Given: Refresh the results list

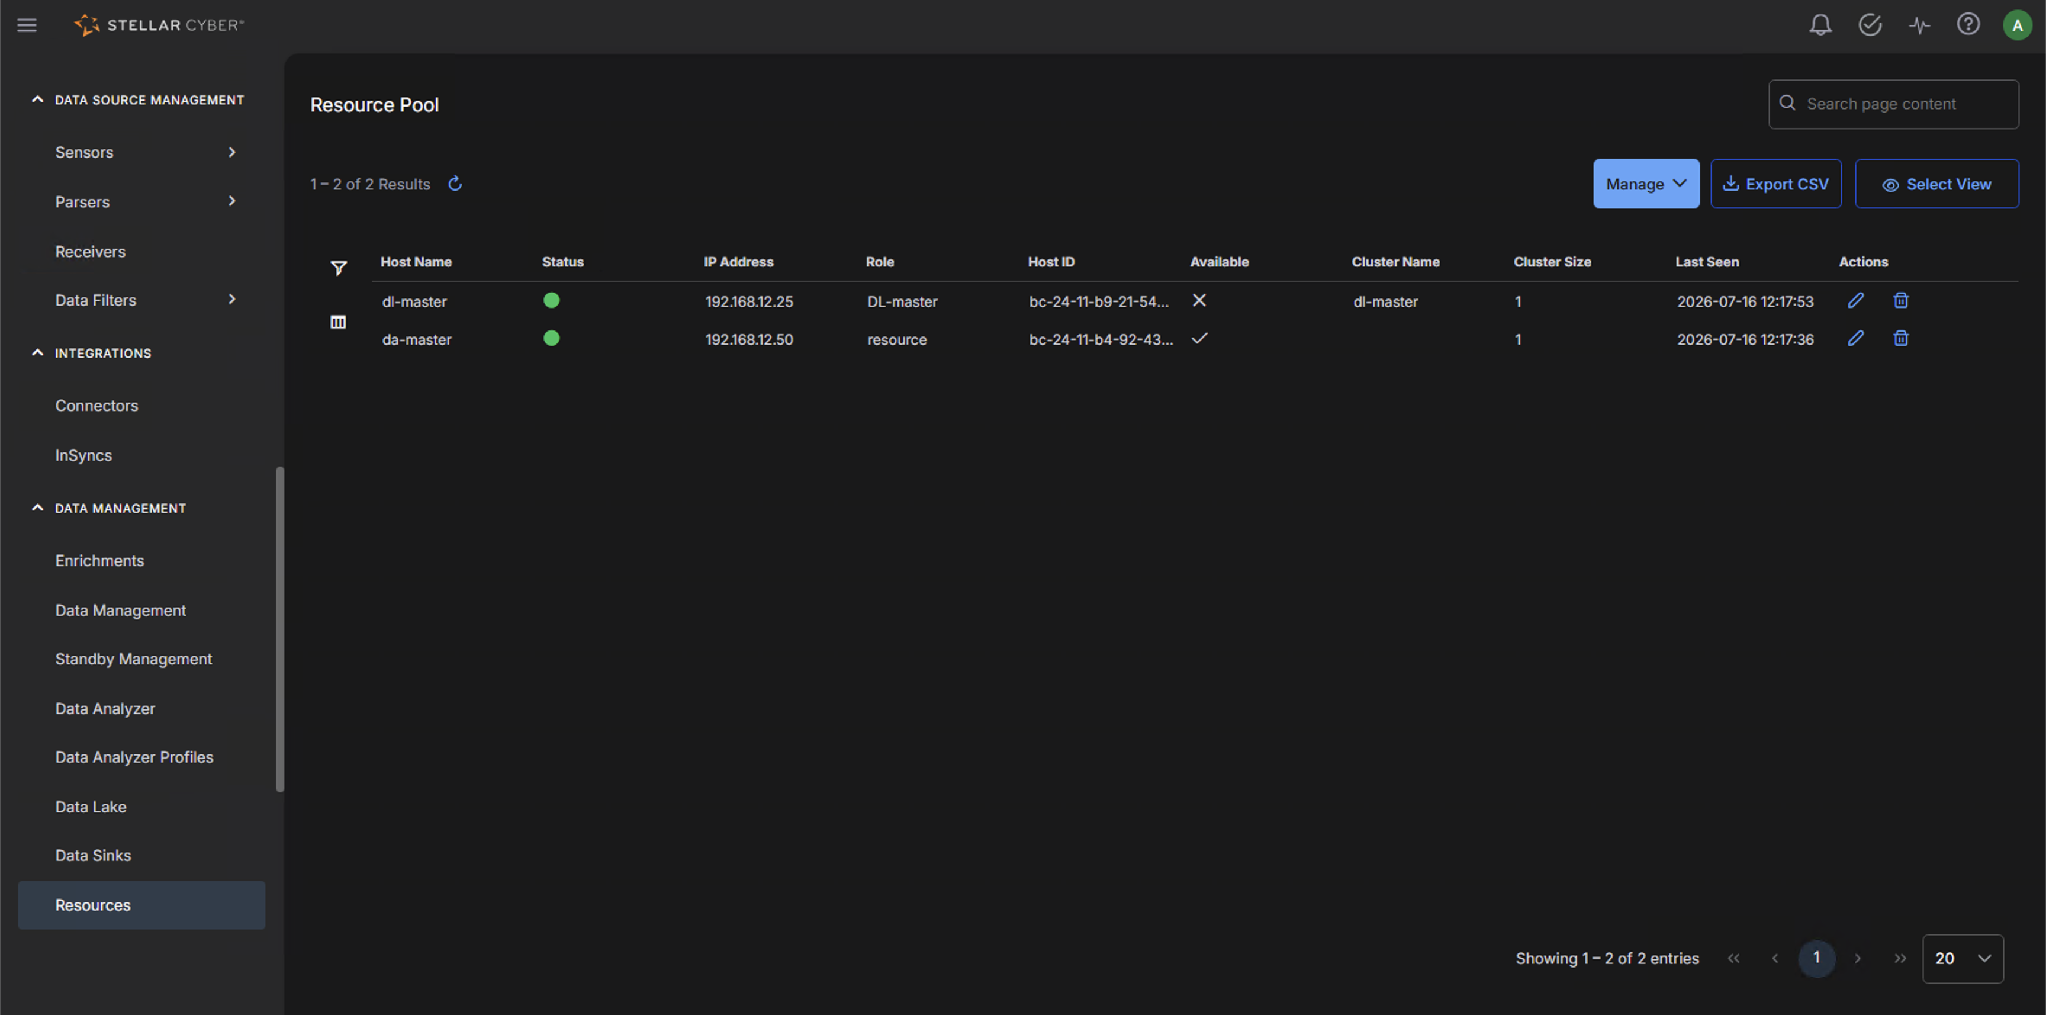Looking at the screenshot, I should tap(455, 184).
